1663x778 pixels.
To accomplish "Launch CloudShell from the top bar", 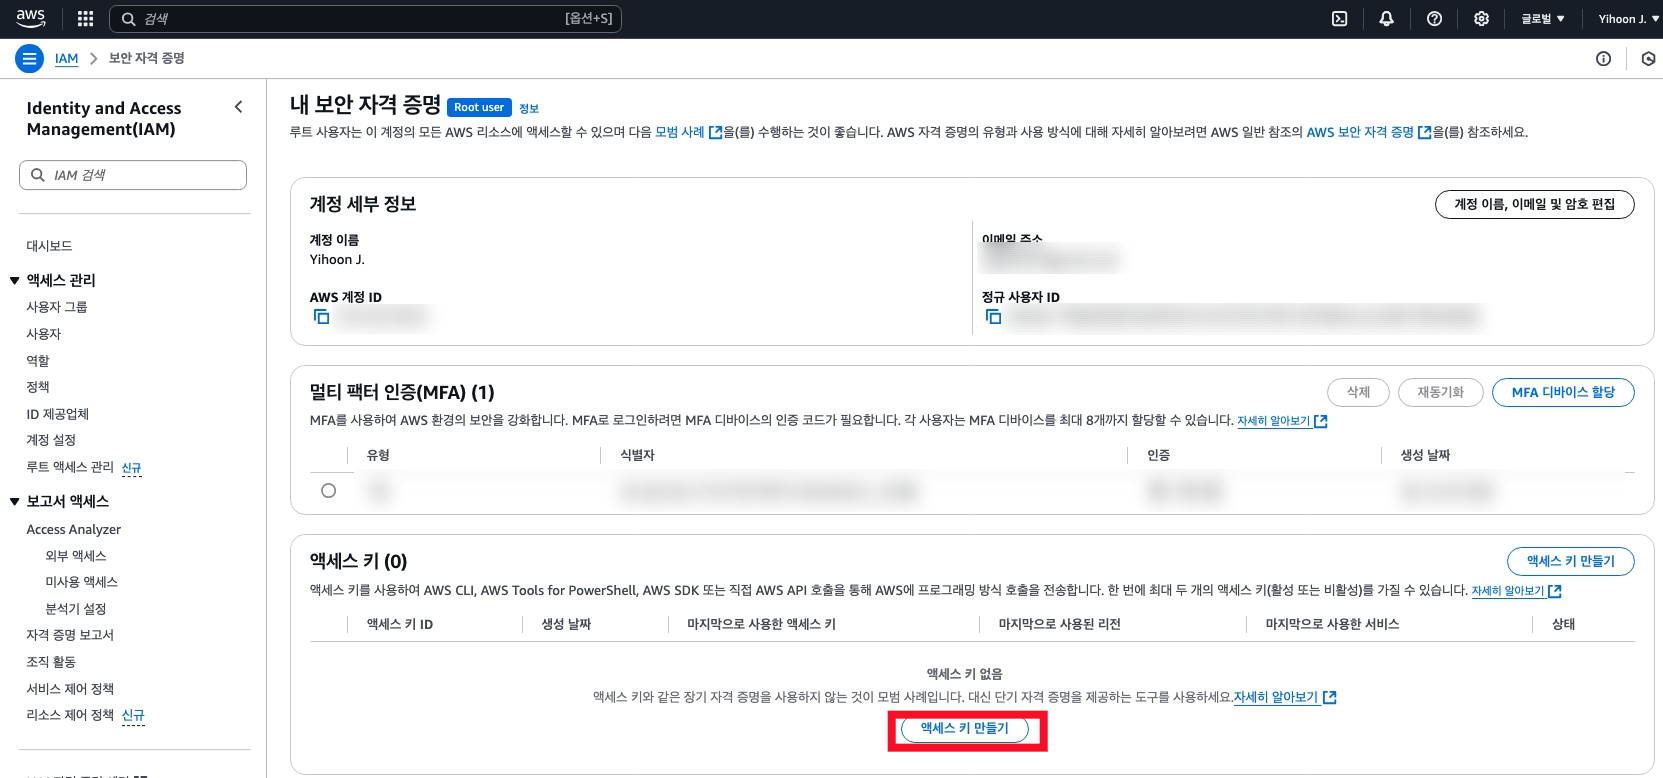I will coord(1339,18).
